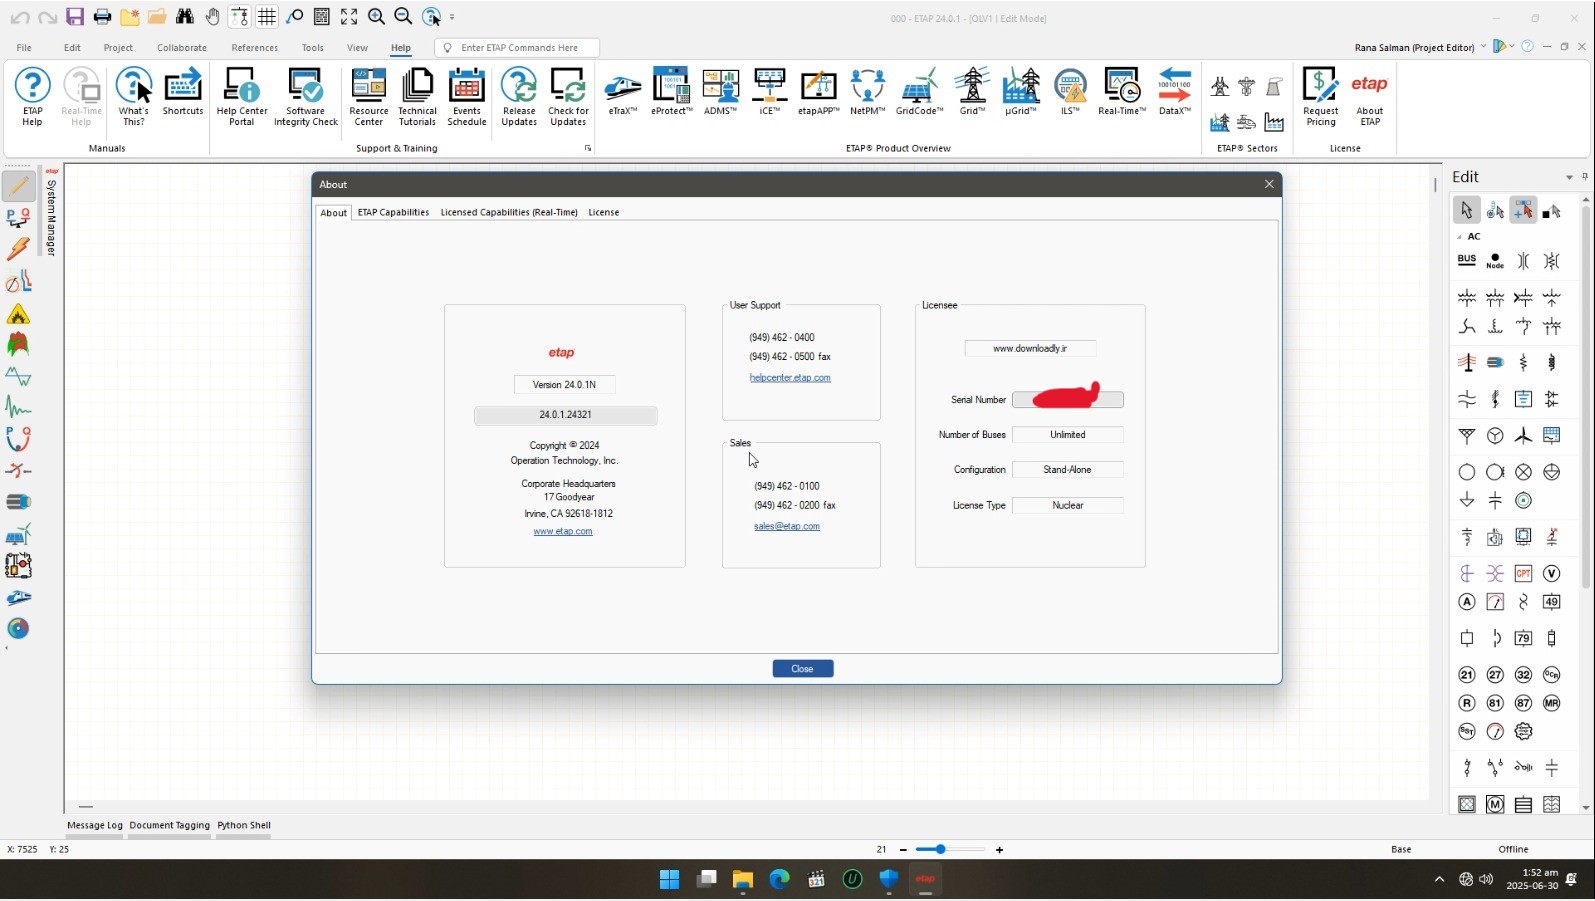
Task: Open the Message Log tab
Action: tap(95, 826)
